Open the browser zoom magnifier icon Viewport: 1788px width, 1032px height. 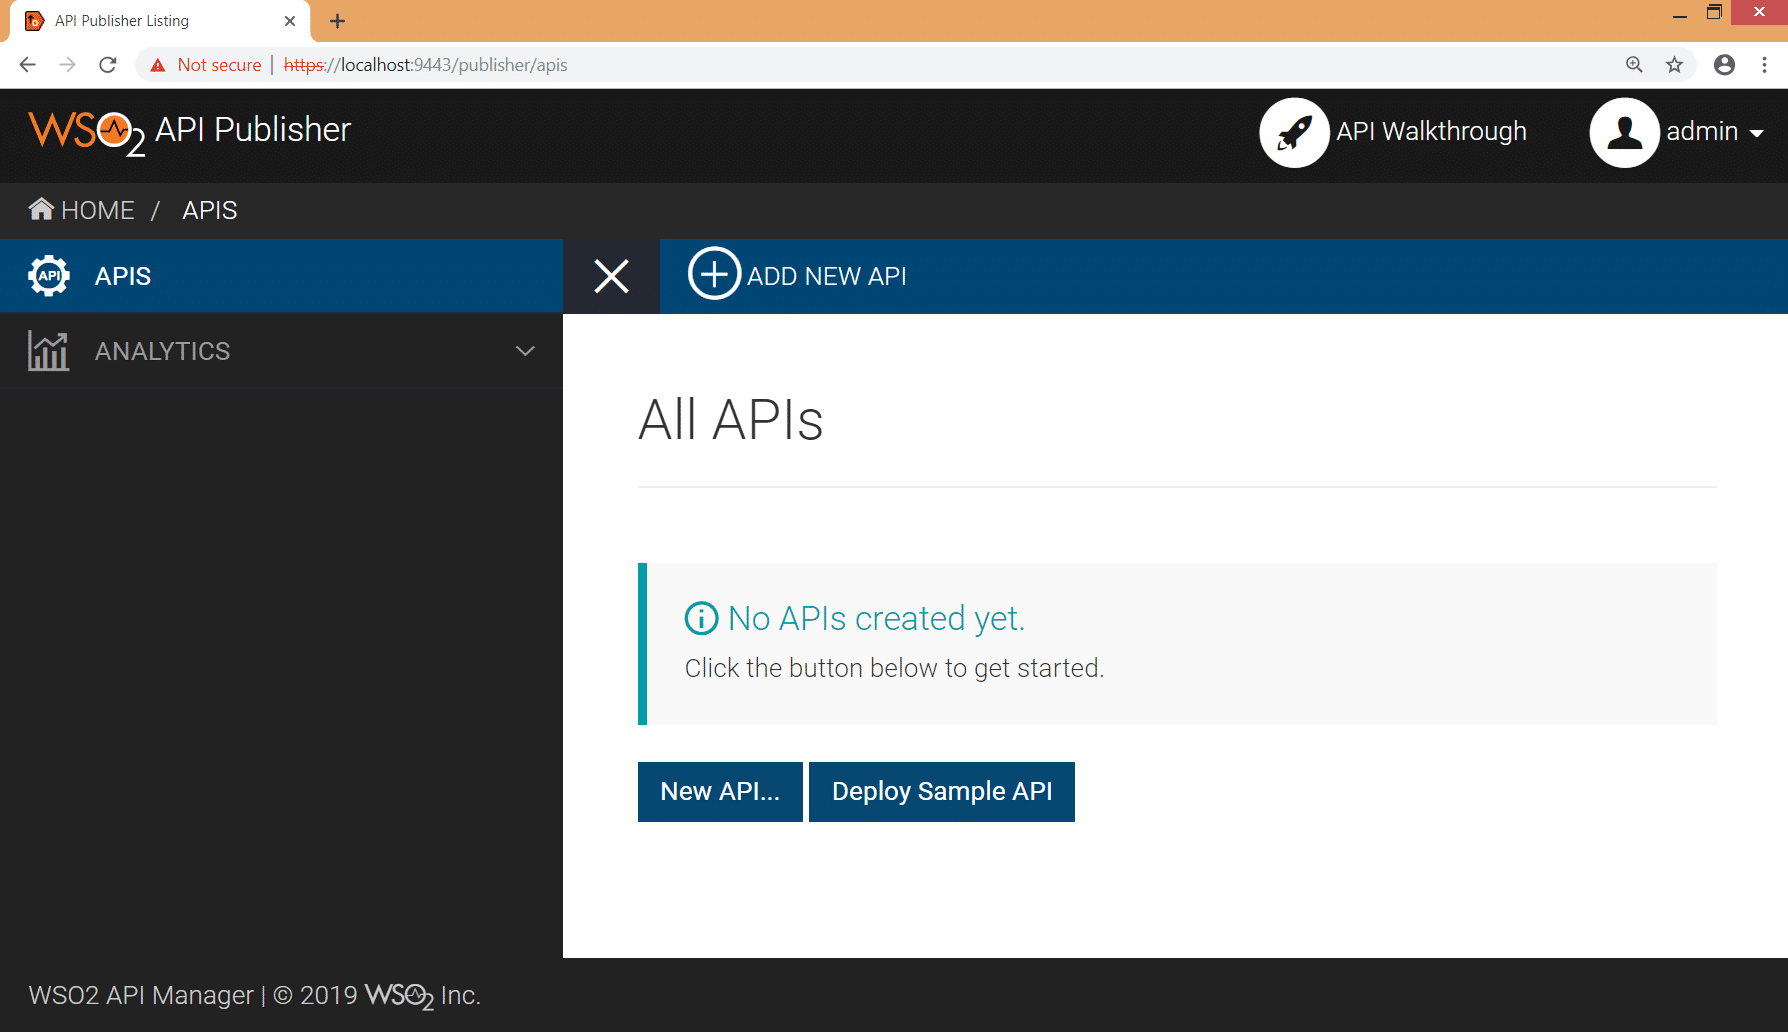point(1634,65)
